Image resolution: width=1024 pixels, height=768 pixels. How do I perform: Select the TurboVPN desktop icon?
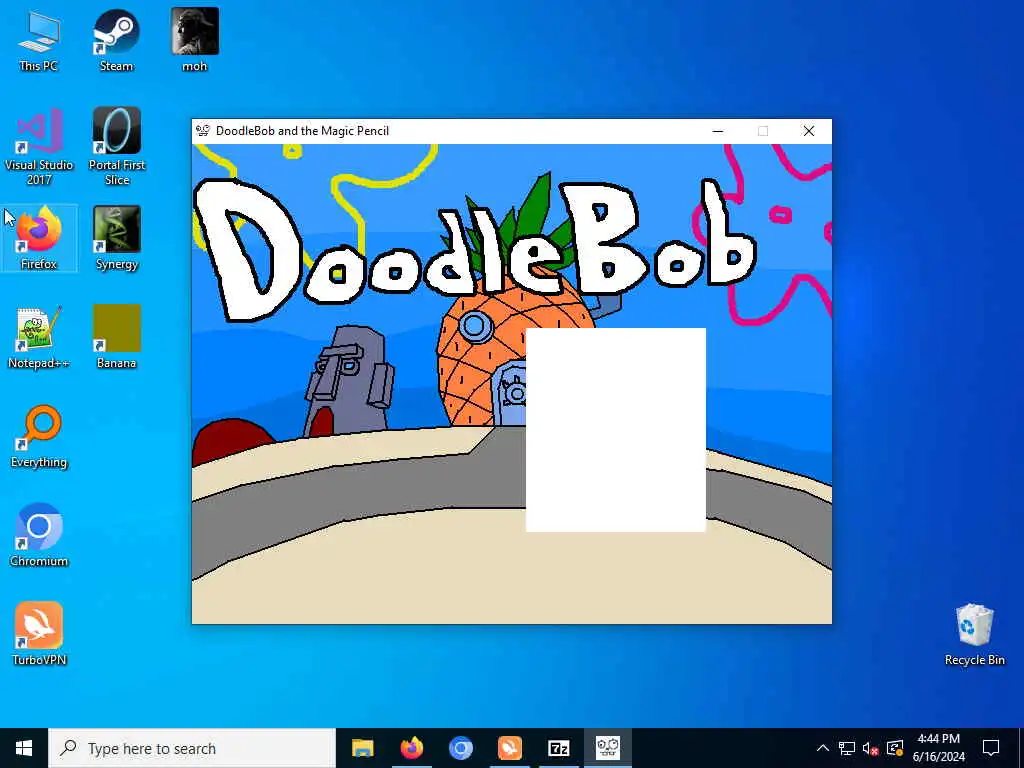39,633
